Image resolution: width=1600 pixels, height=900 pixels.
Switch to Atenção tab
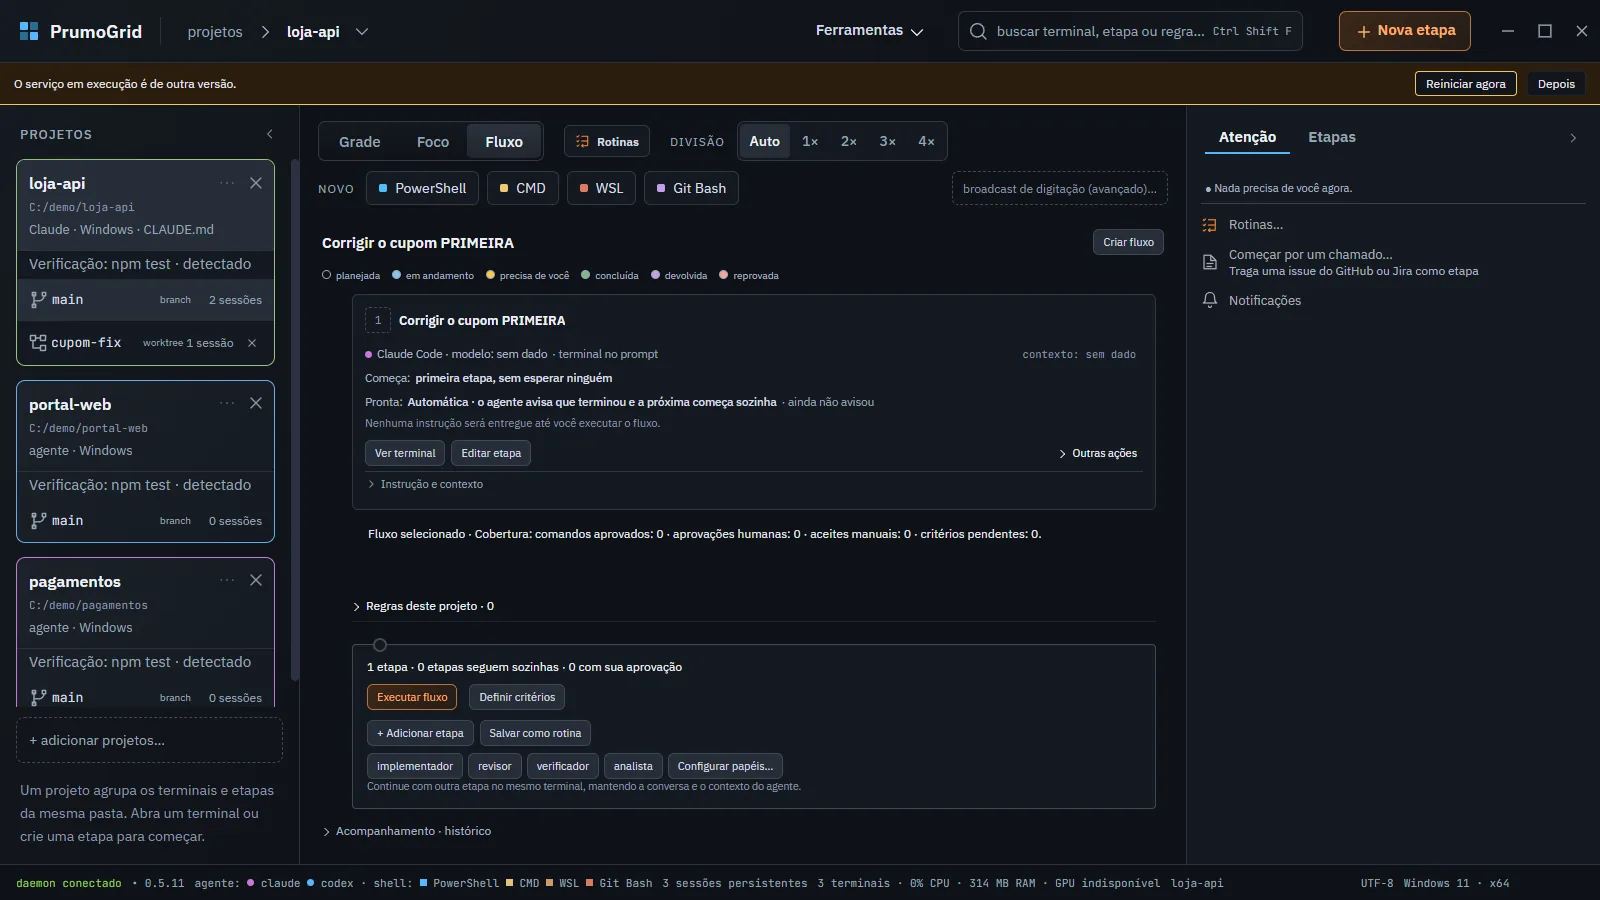point(1247,137)
